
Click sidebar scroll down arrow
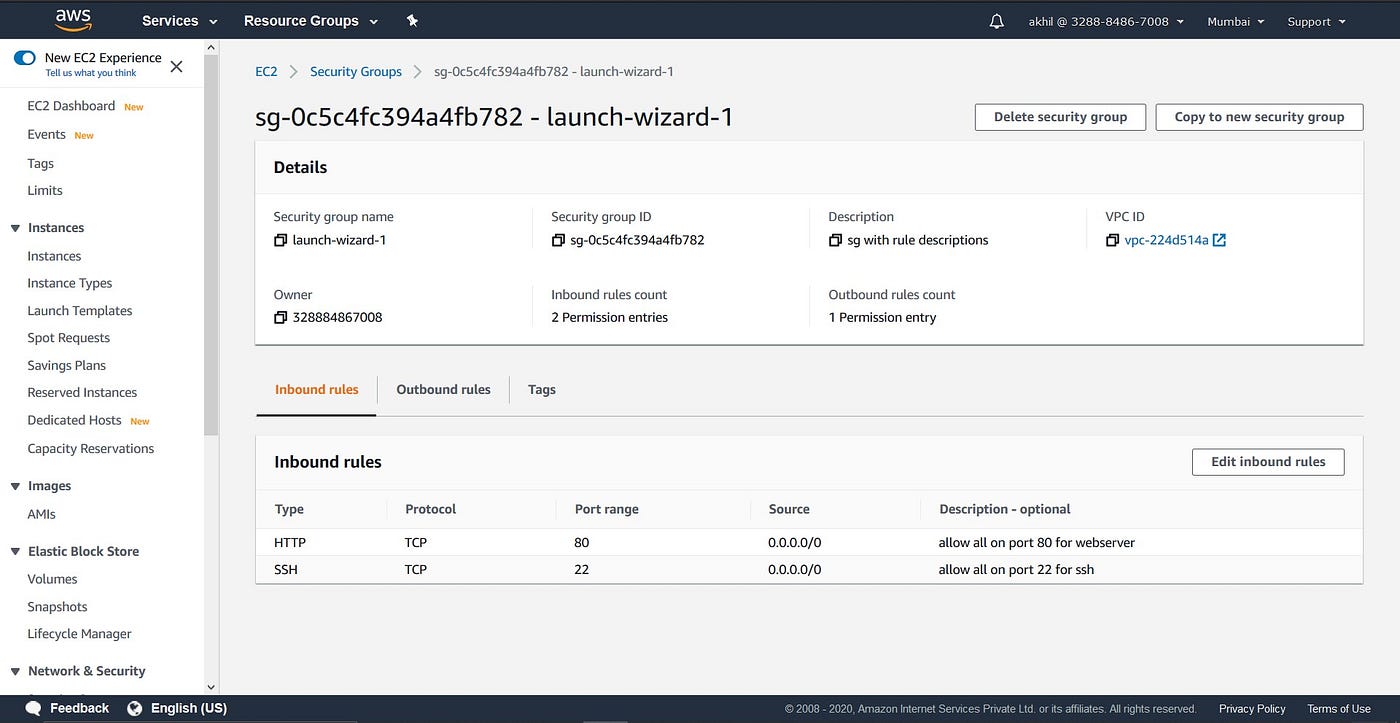(x=210, y=687)
